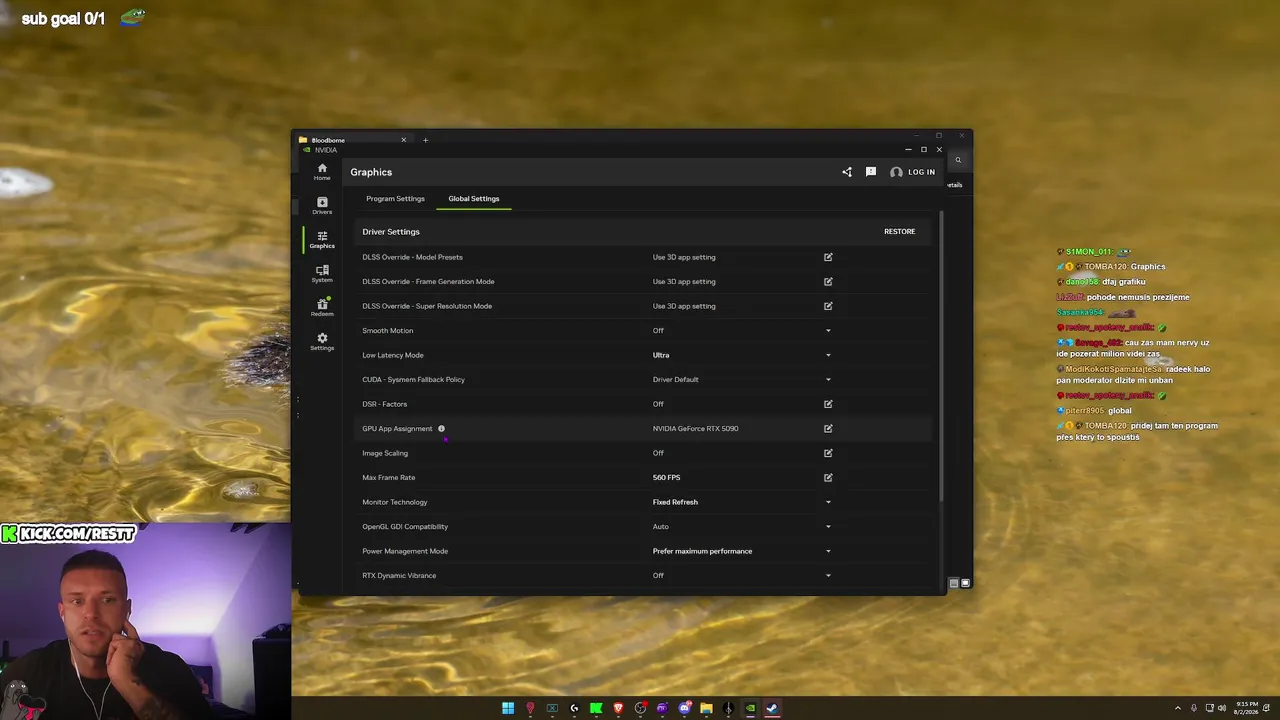
Task: Open NVIDIA app Settings gear
Action: (x=322, y=341)
